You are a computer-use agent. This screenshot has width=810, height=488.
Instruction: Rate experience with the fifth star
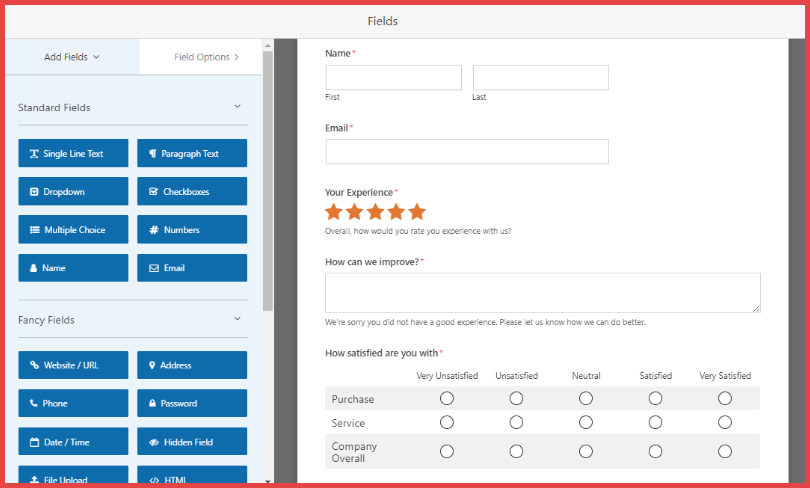417,212
